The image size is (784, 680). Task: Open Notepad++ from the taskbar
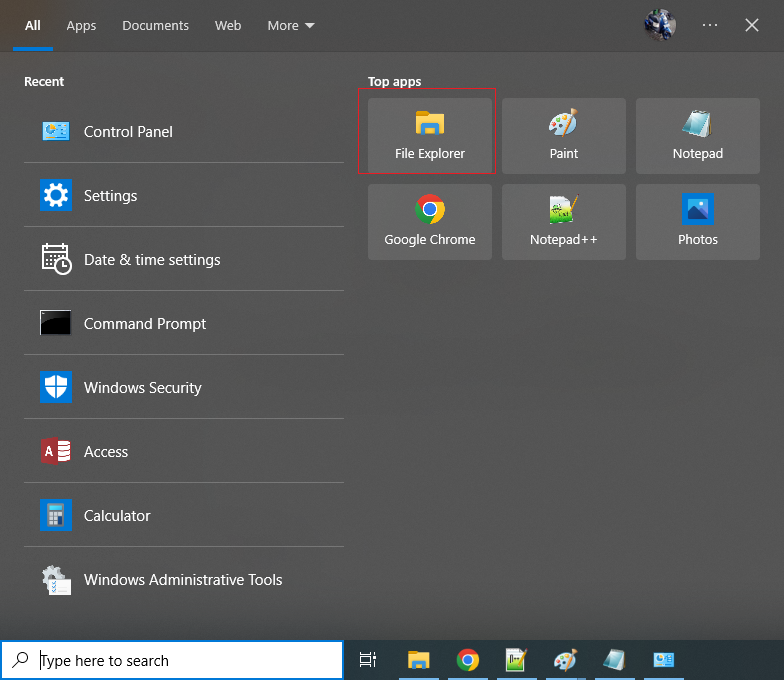coord(516,660)
